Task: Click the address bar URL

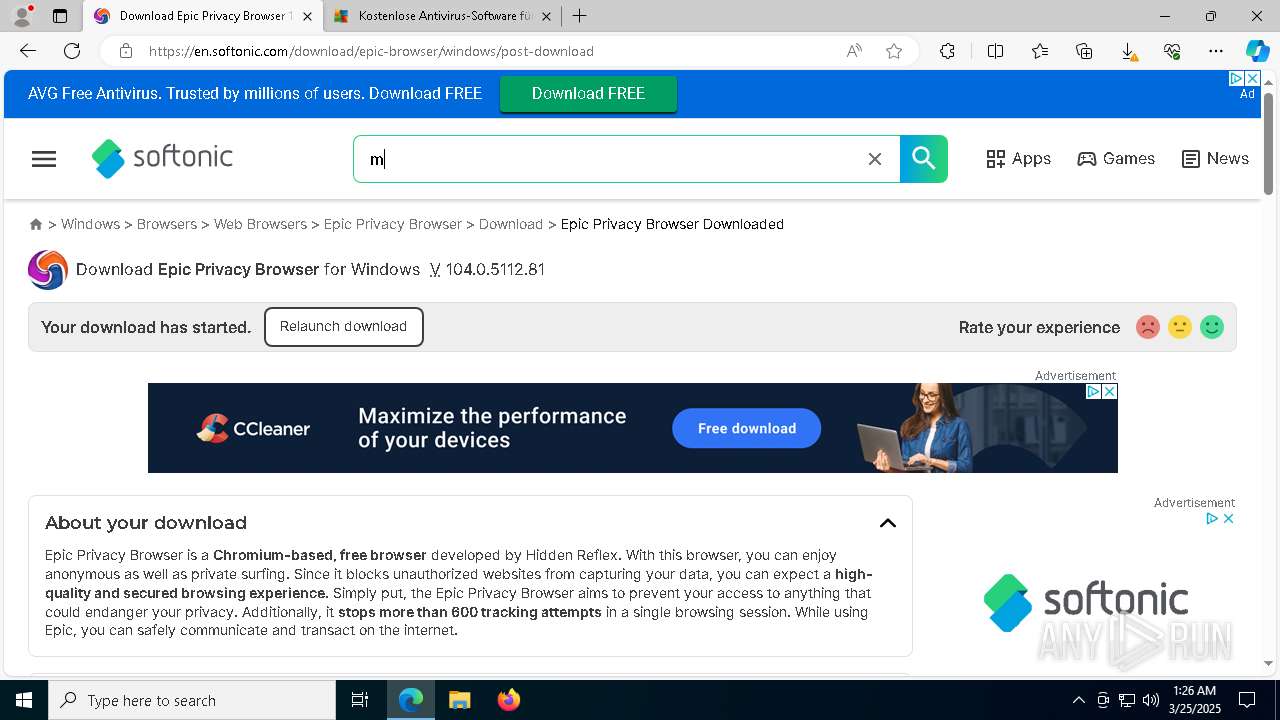Action: point(371,51)
